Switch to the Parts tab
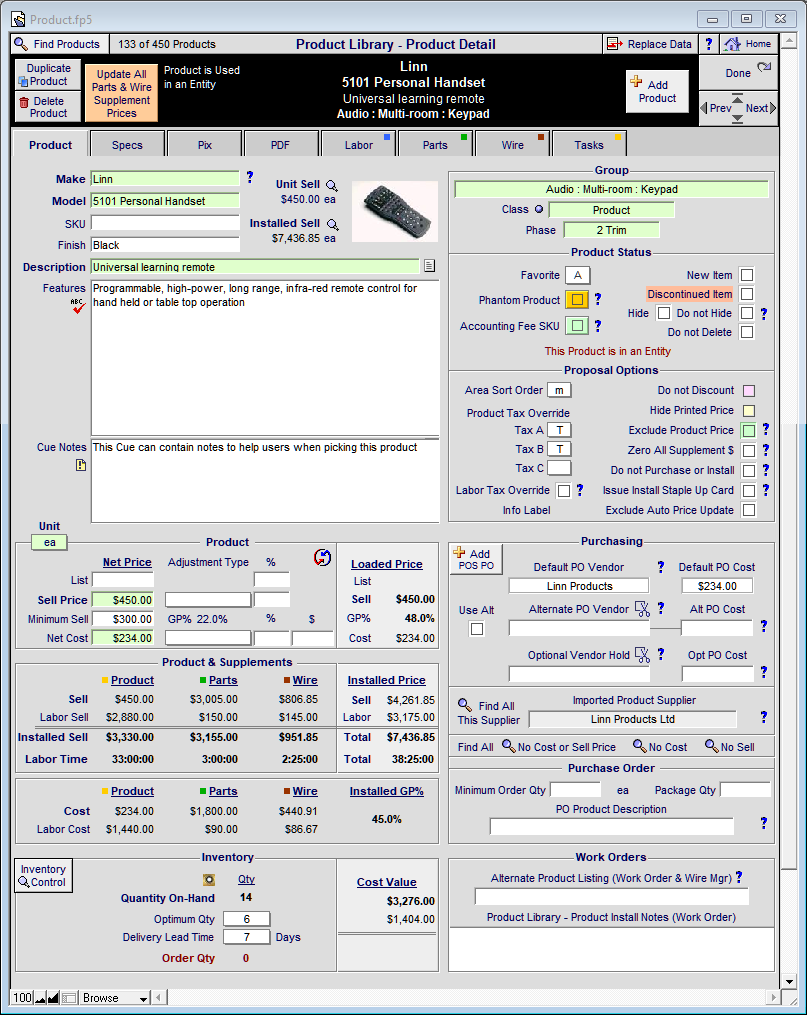 coord(435,145)
